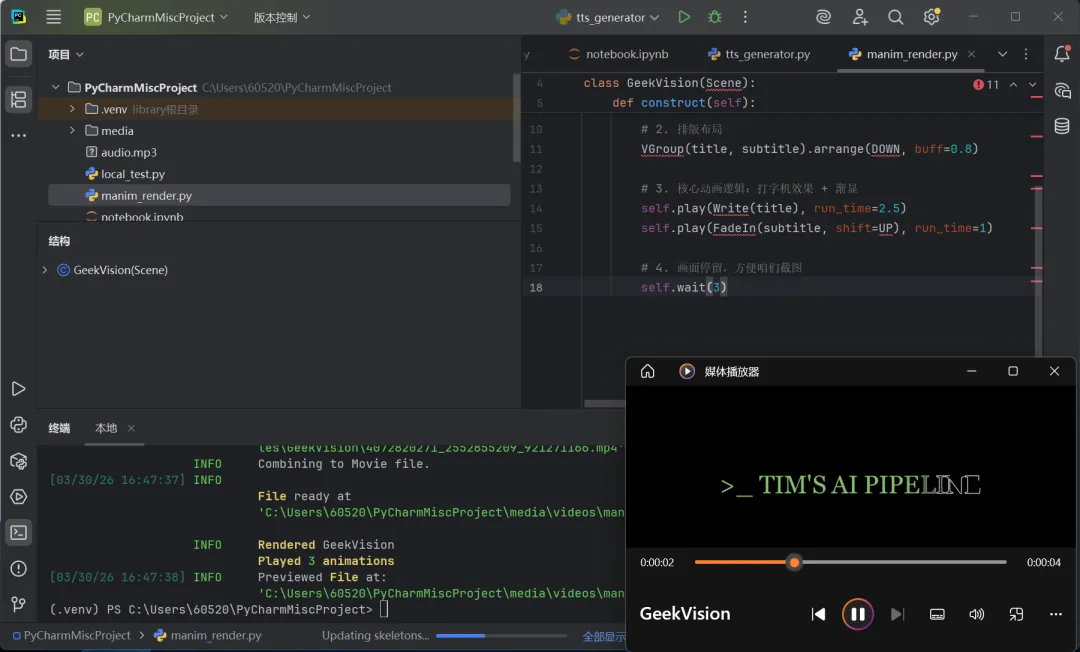The height and width of the screenshot is (652, 1080).
Task: Open the Code With Me add-user icon
Action: point(860,17)
